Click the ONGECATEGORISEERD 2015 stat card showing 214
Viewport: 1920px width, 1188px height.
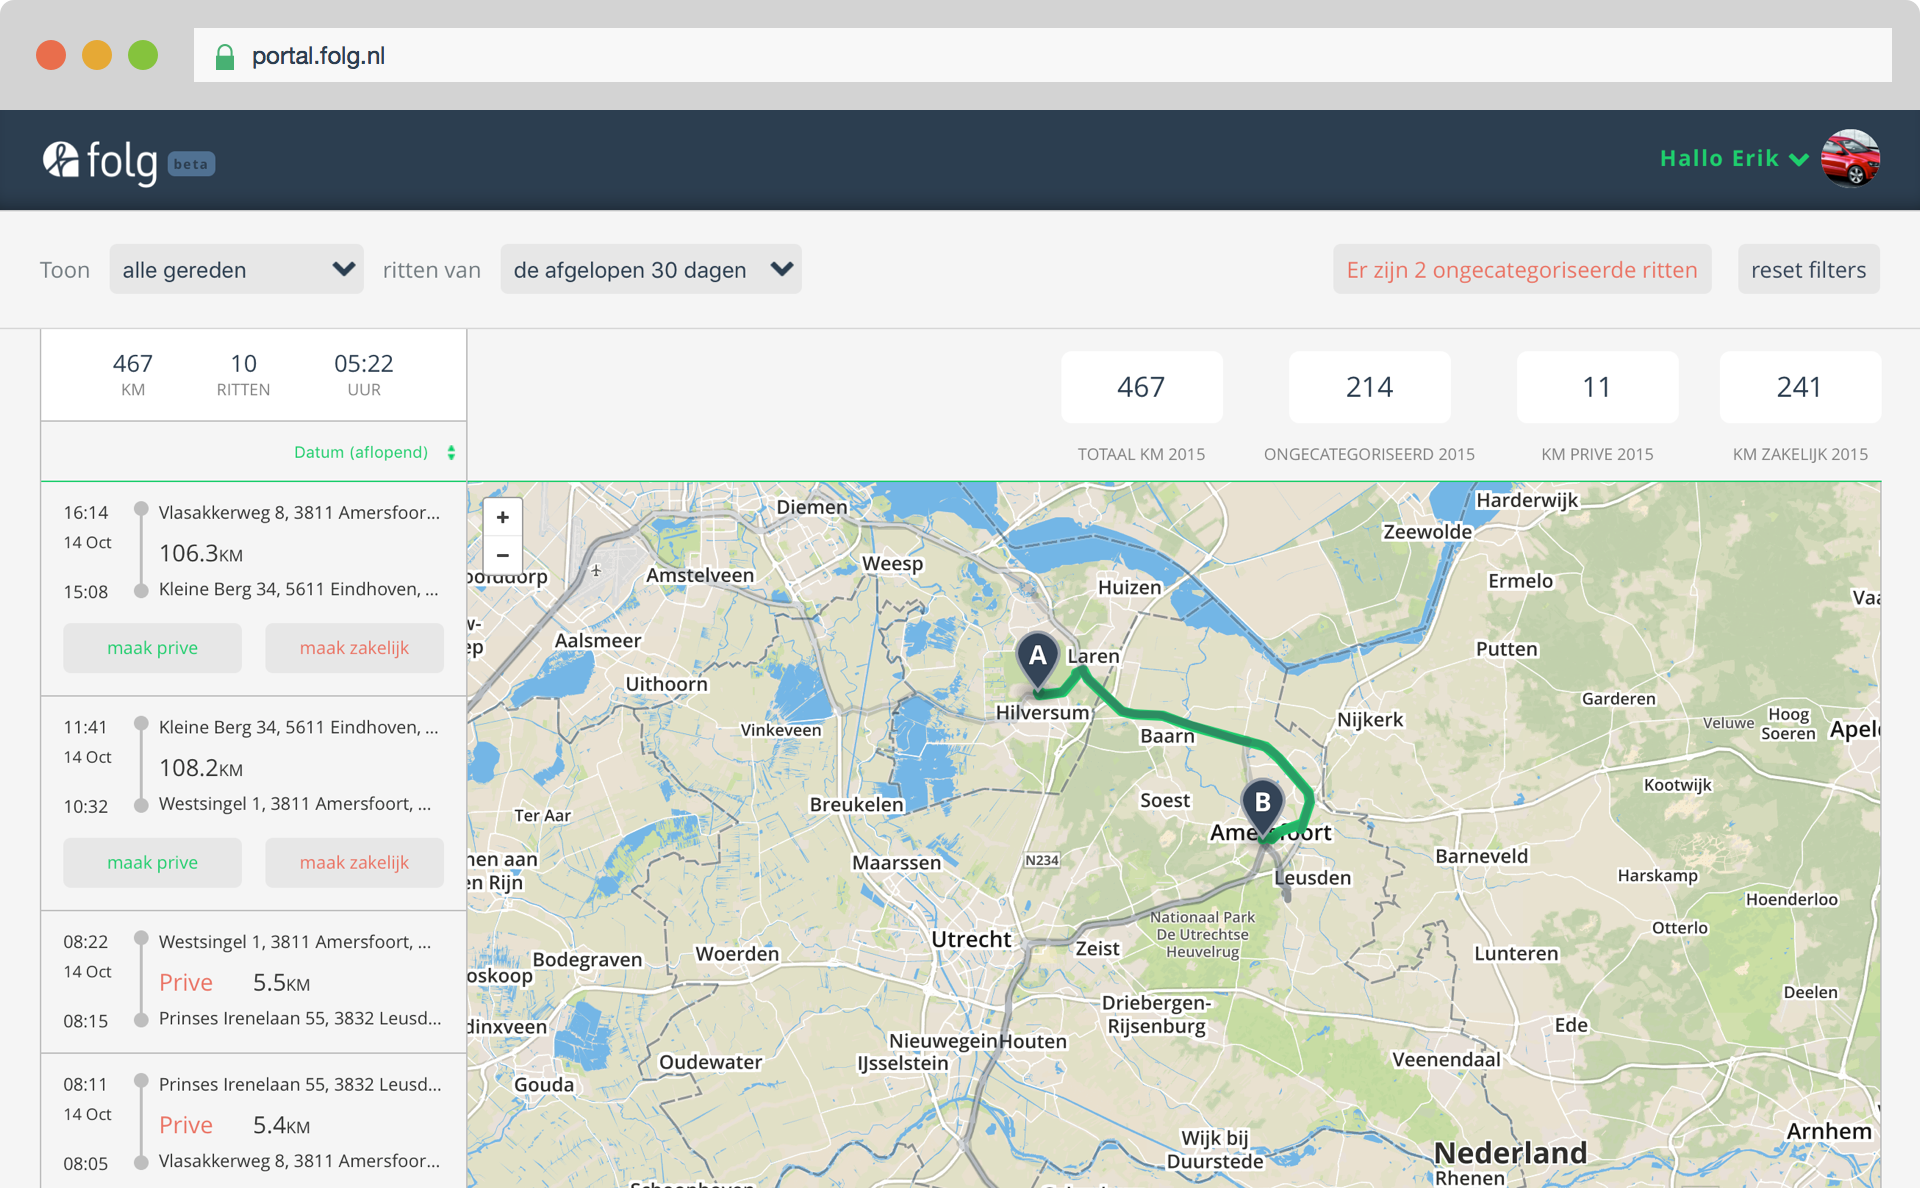pos(1369,388)
